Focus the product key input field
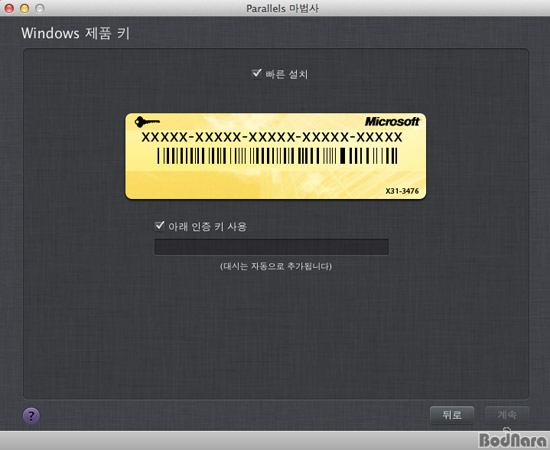 (x=271, y=247)
